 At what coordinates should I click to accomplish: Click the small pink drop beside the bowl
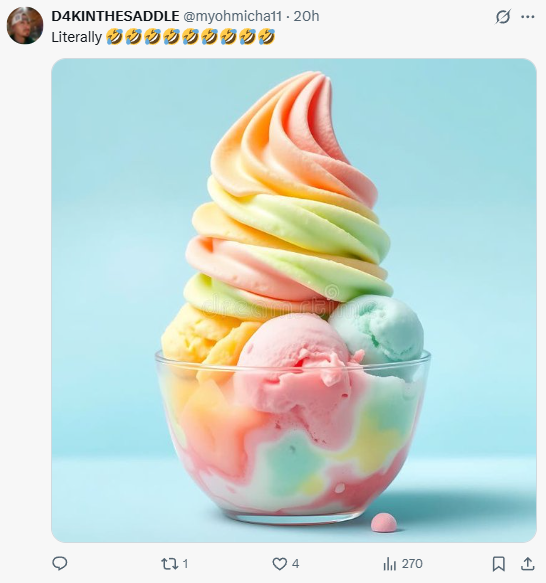[383, 522]
